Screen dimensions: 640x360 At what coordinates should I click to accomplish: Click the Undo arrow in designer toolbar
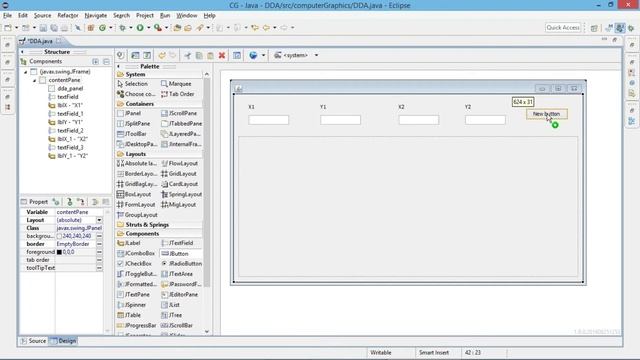coord(162,55)
